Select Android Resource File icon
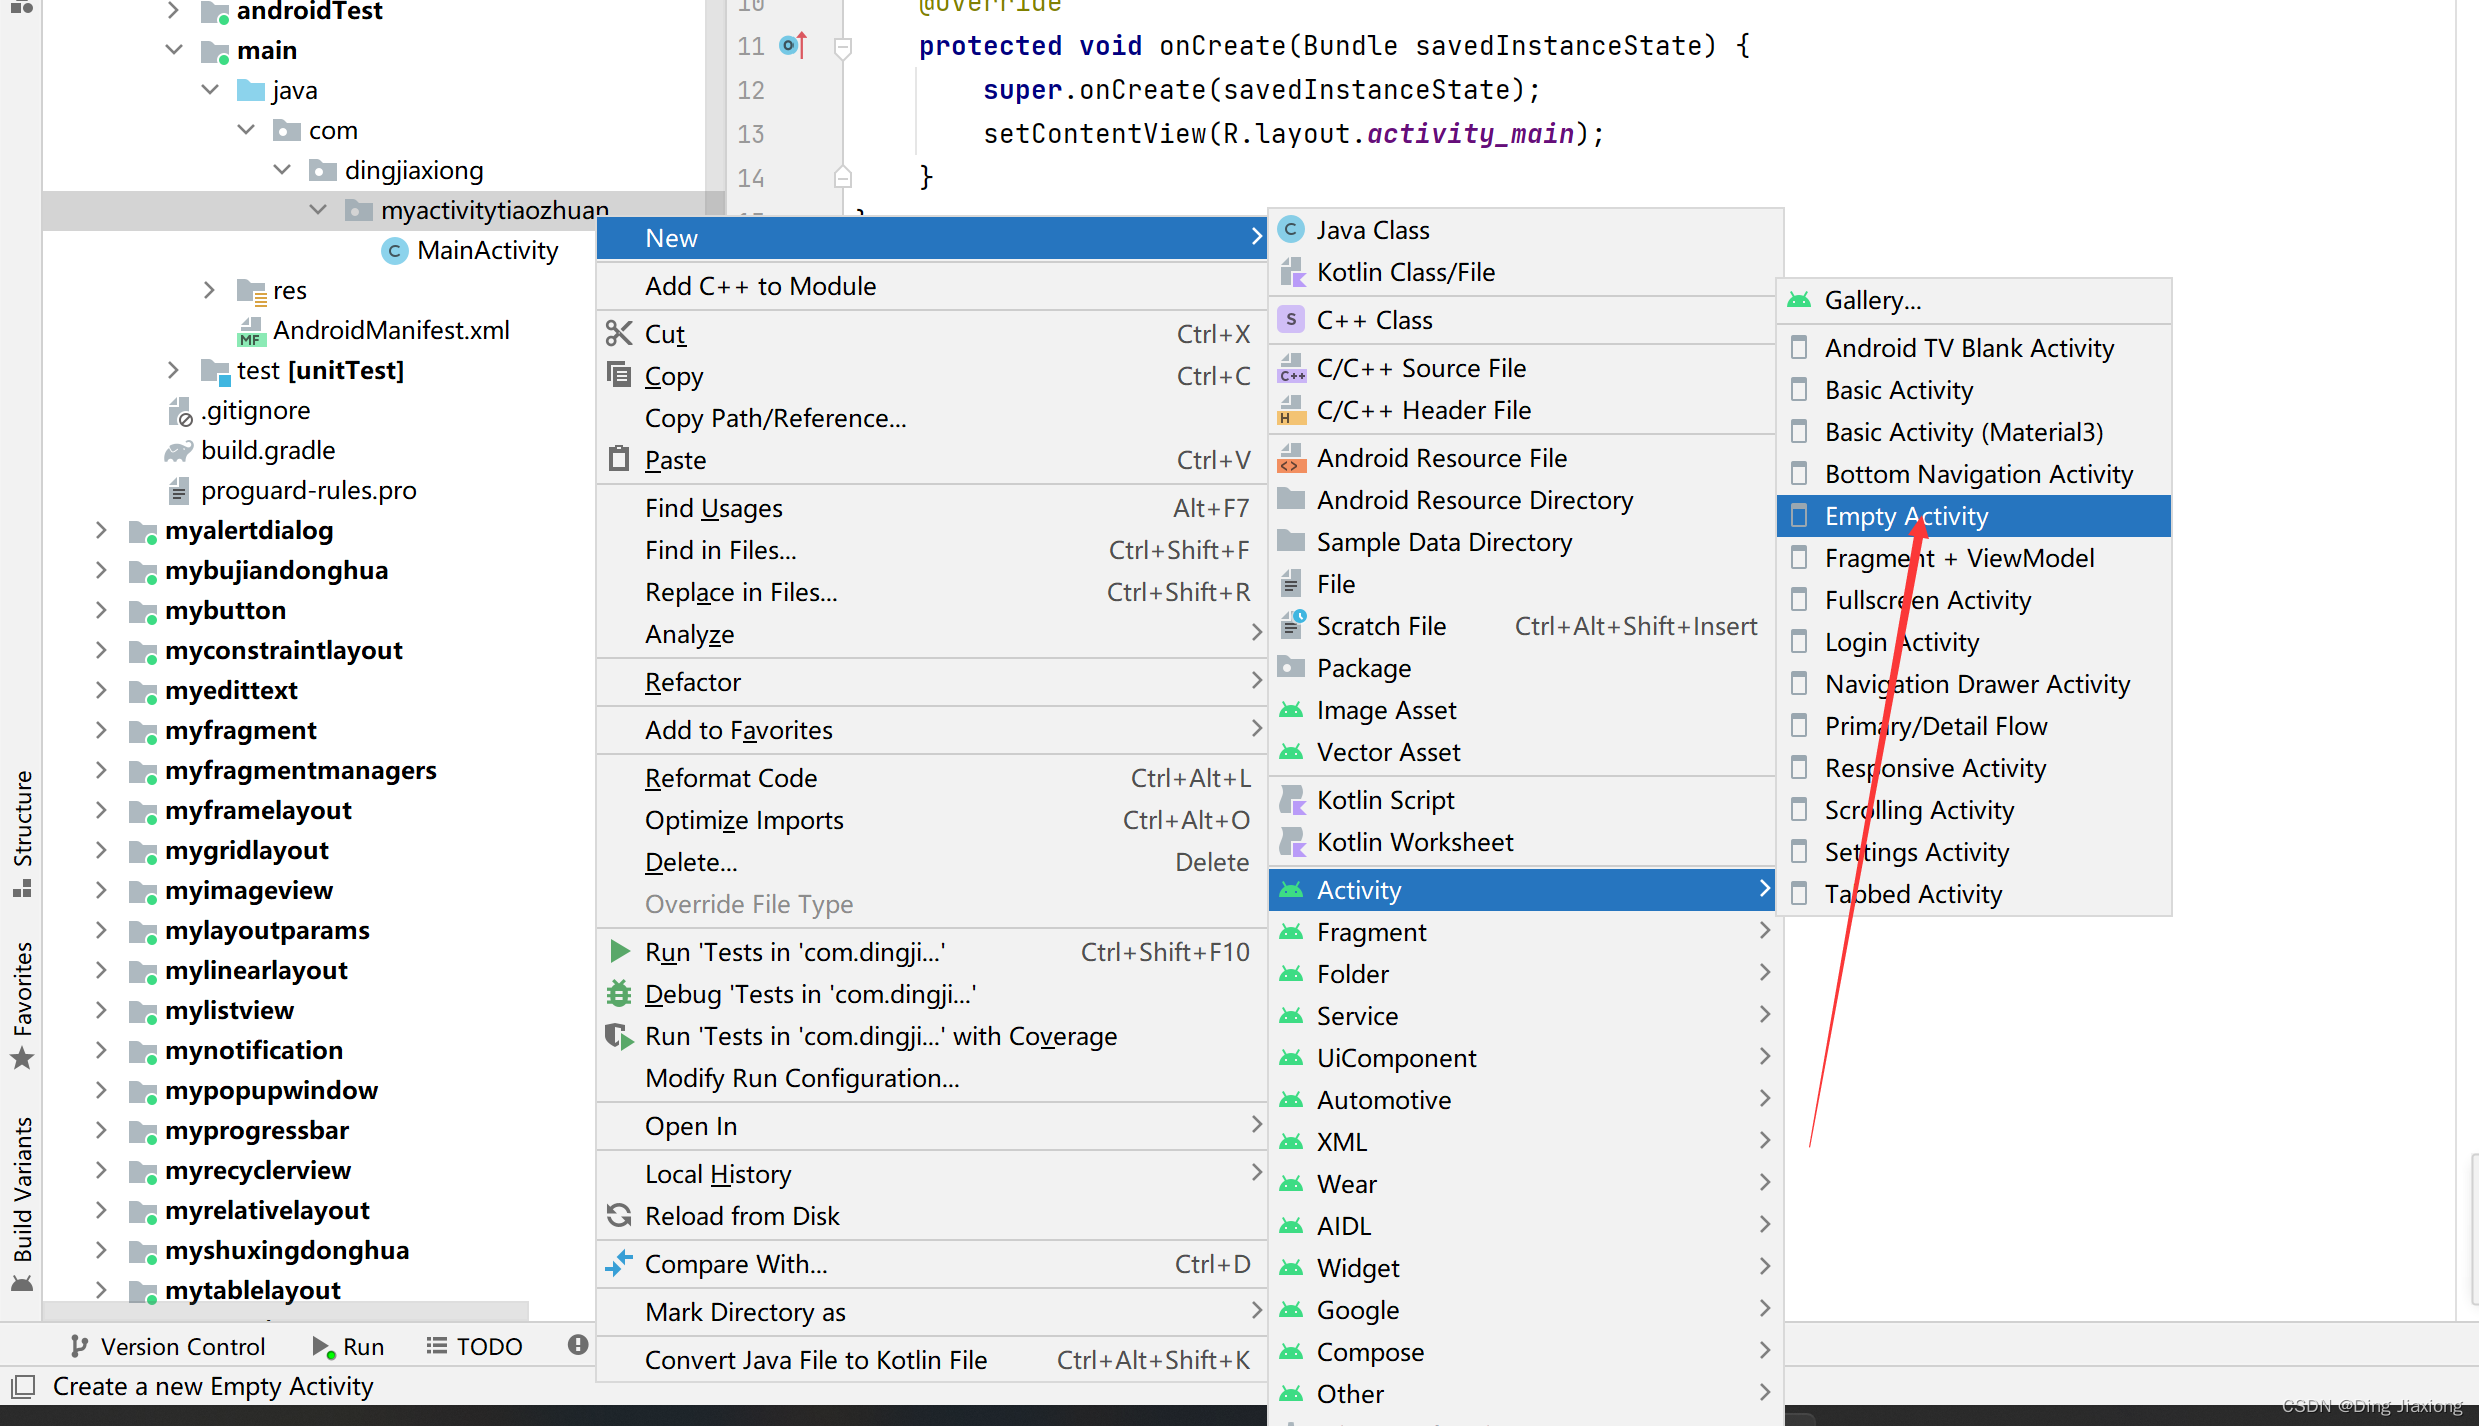 pos(1291,458)
